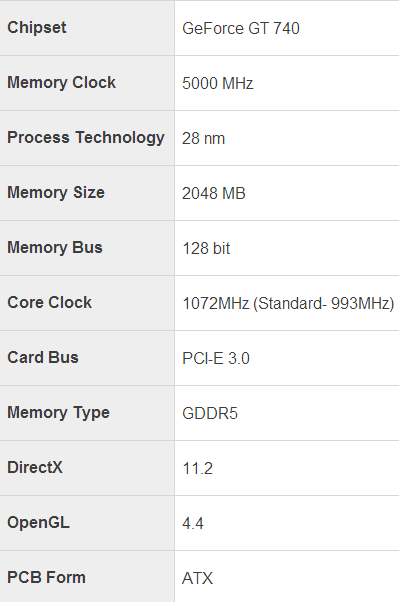Click the Core Clock label

50,302
